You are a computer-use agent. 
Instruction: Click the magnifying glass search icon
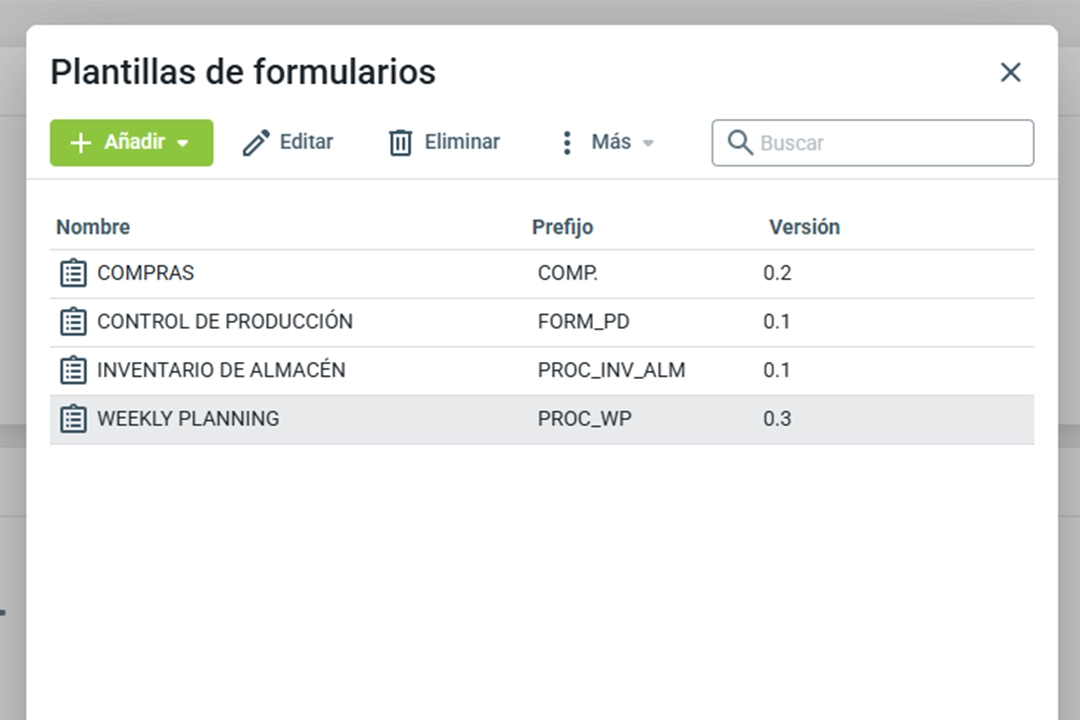[x=740, y=143]
